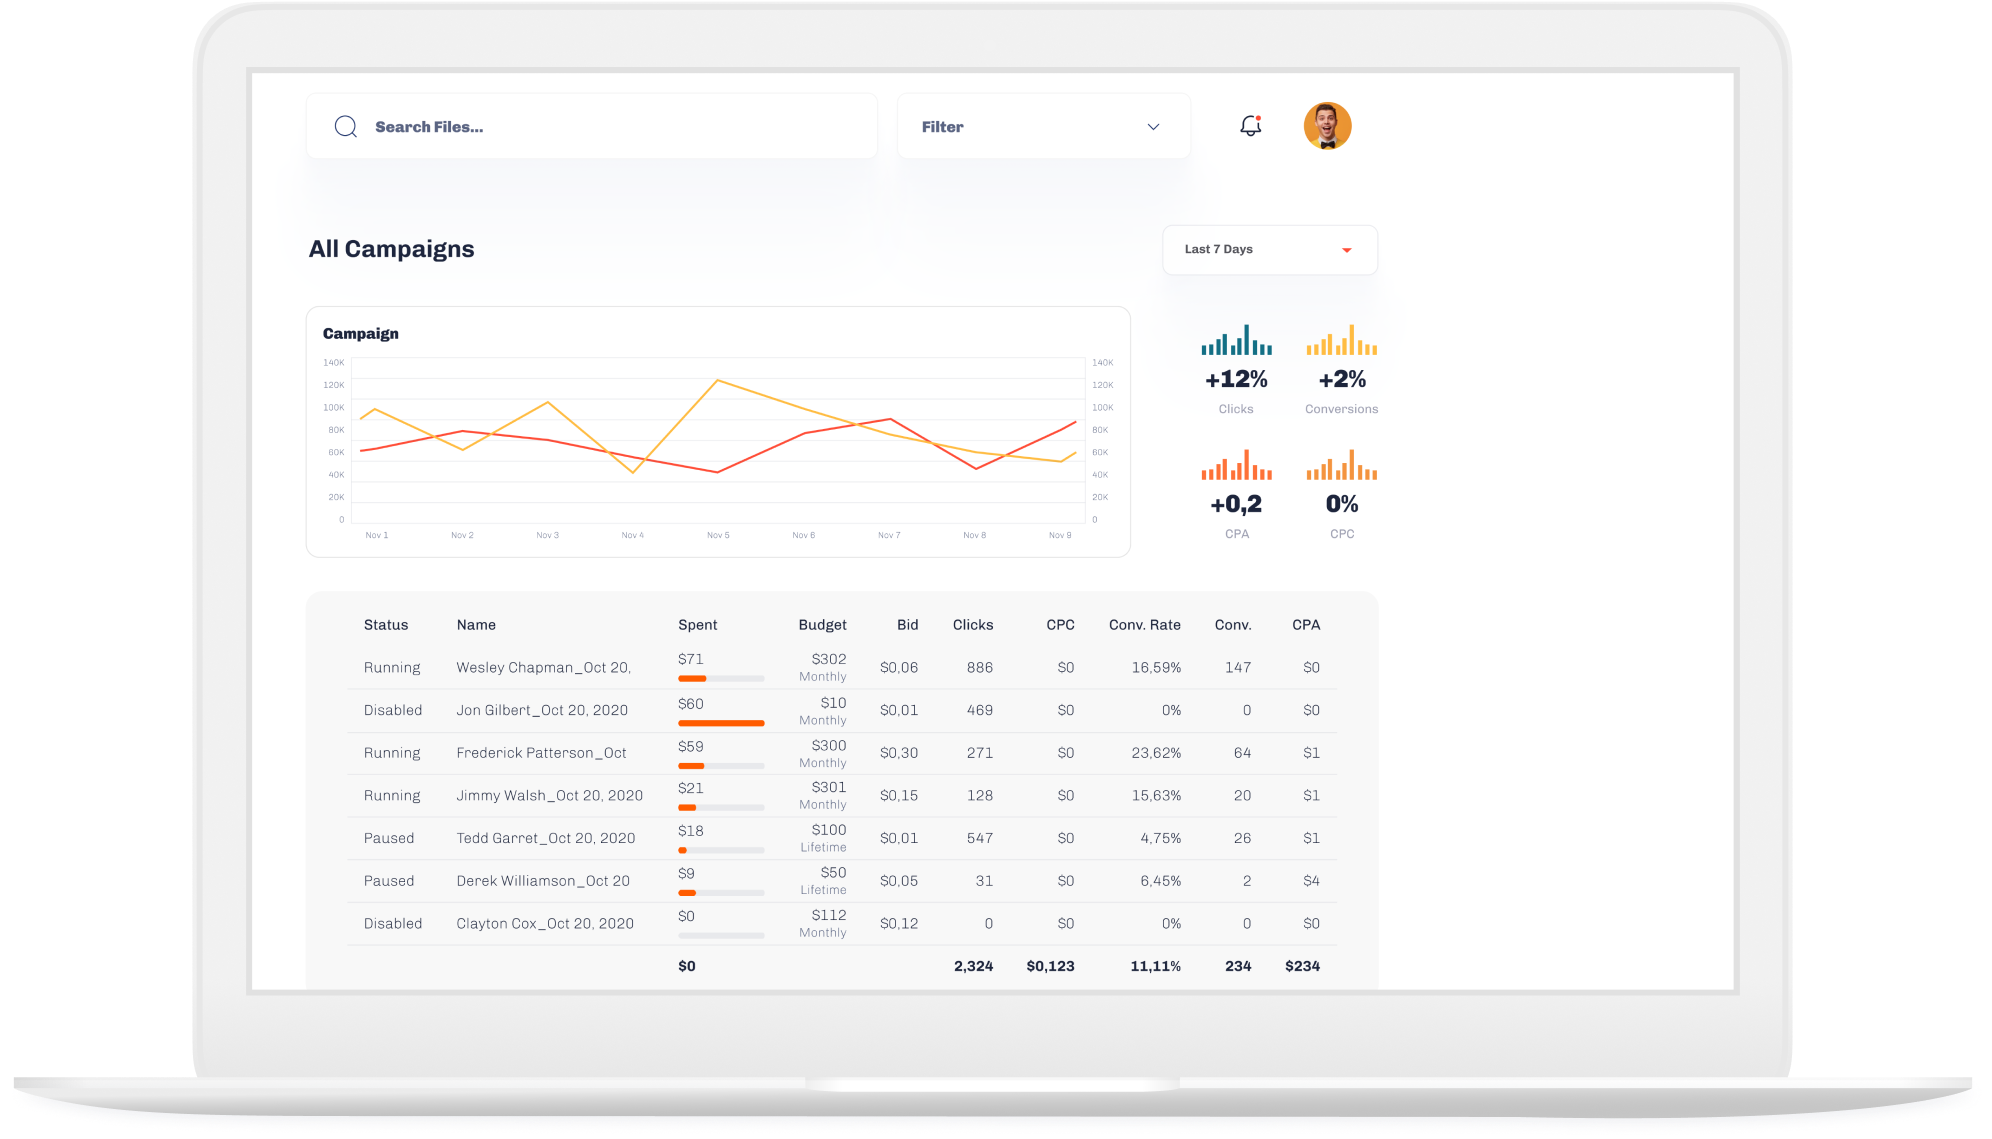Click the Nov 5 label on chart axis
Screen dimensions: 1992x1139
tap(718, 536)
